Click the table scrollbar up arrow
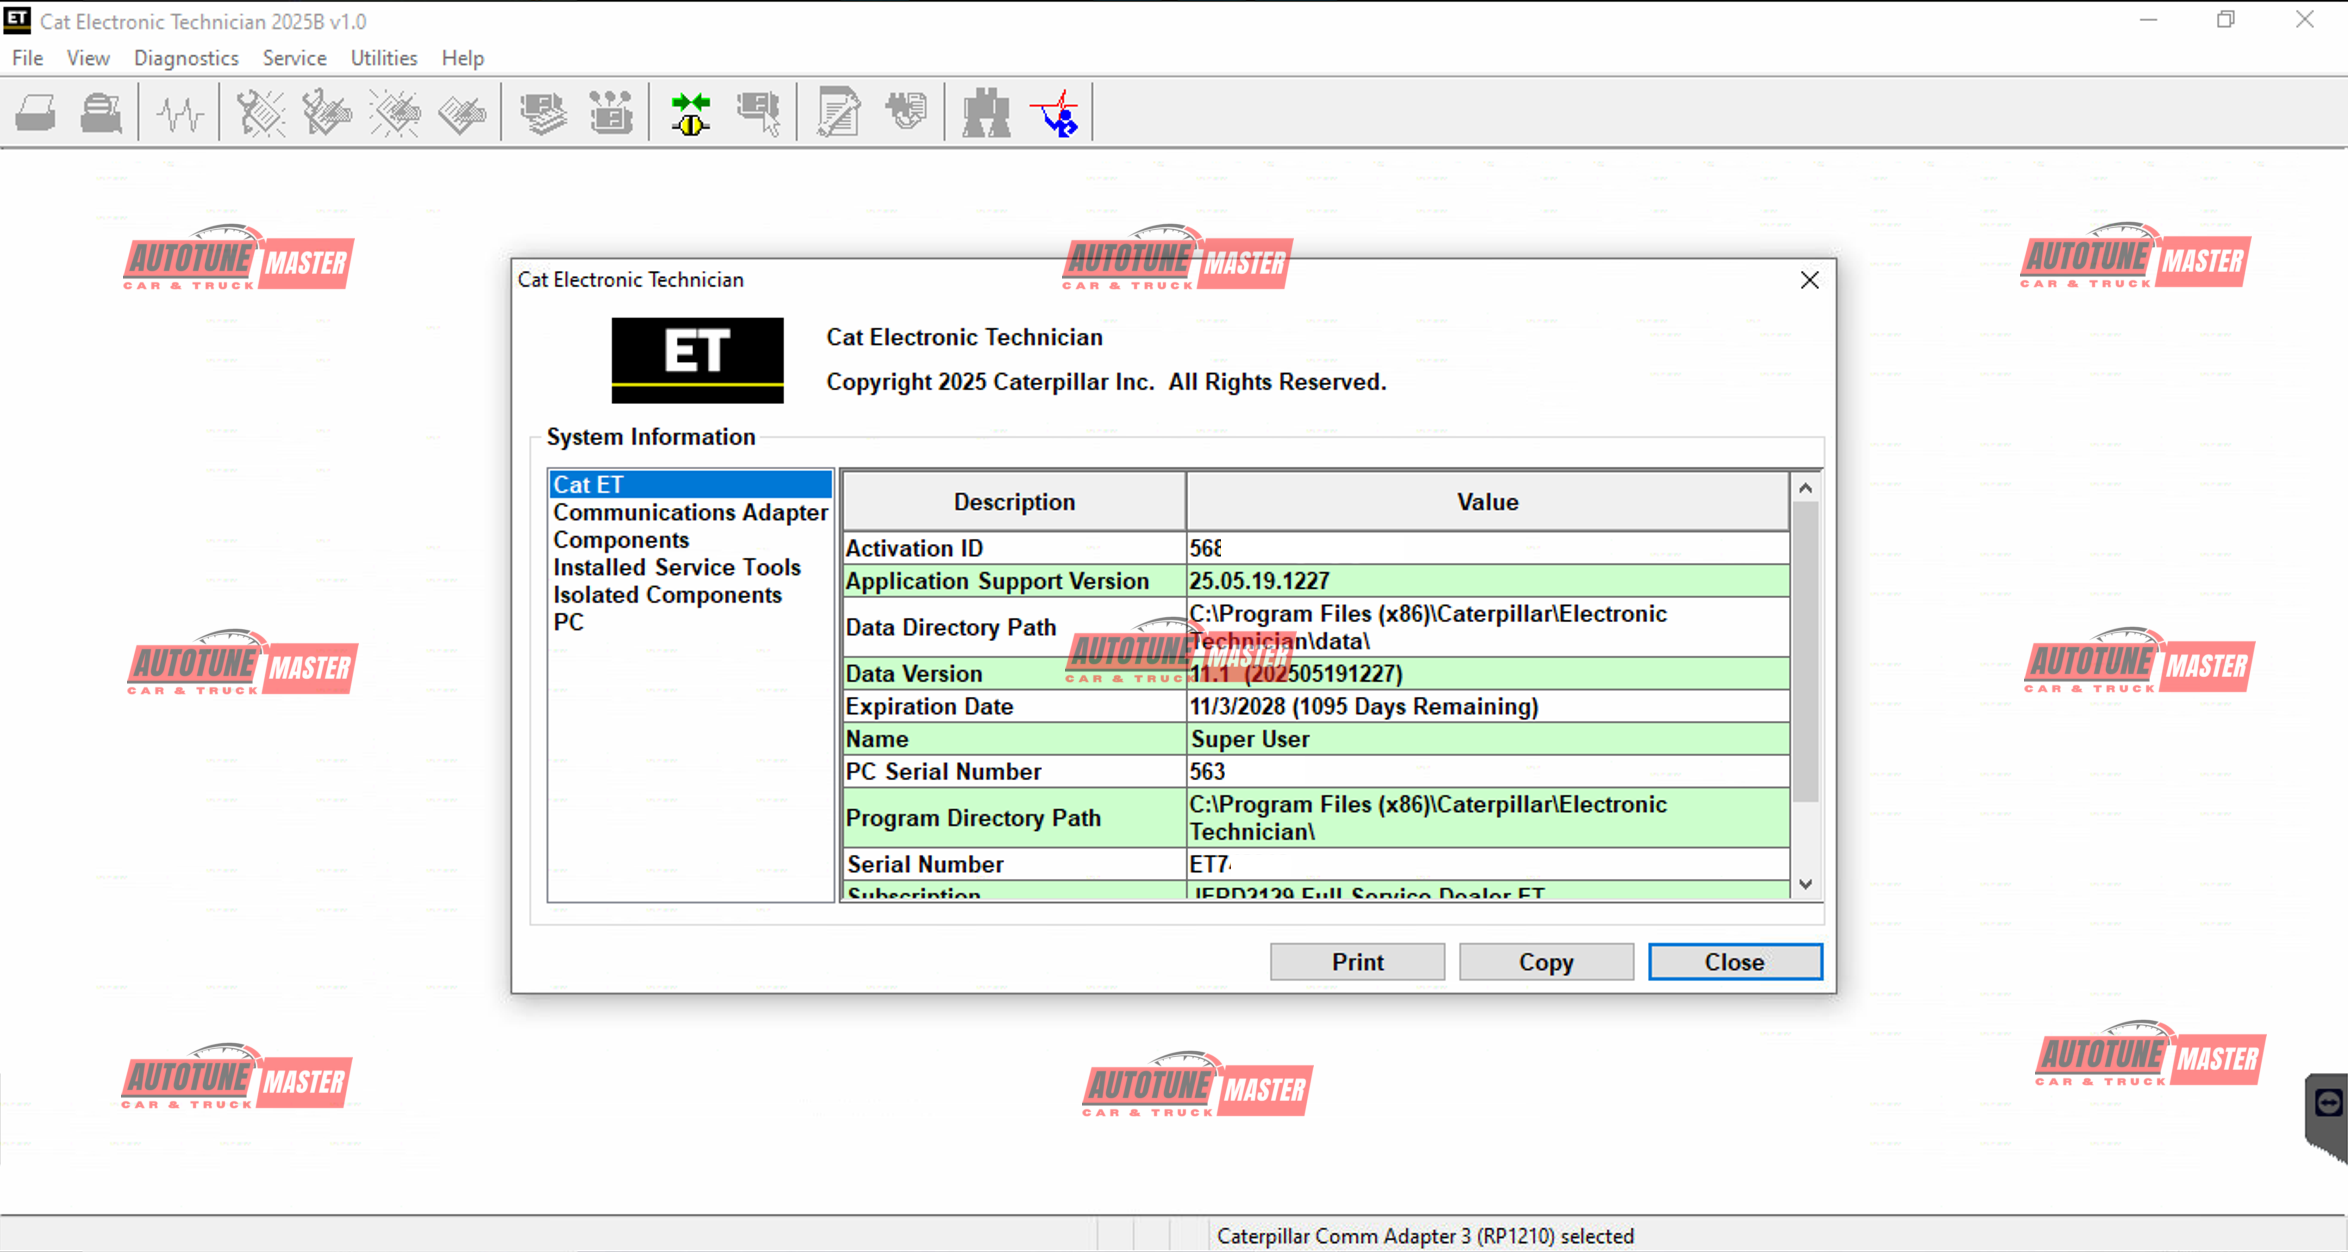Viewport: 2348px width, 1252px height. pos(1805,488)
